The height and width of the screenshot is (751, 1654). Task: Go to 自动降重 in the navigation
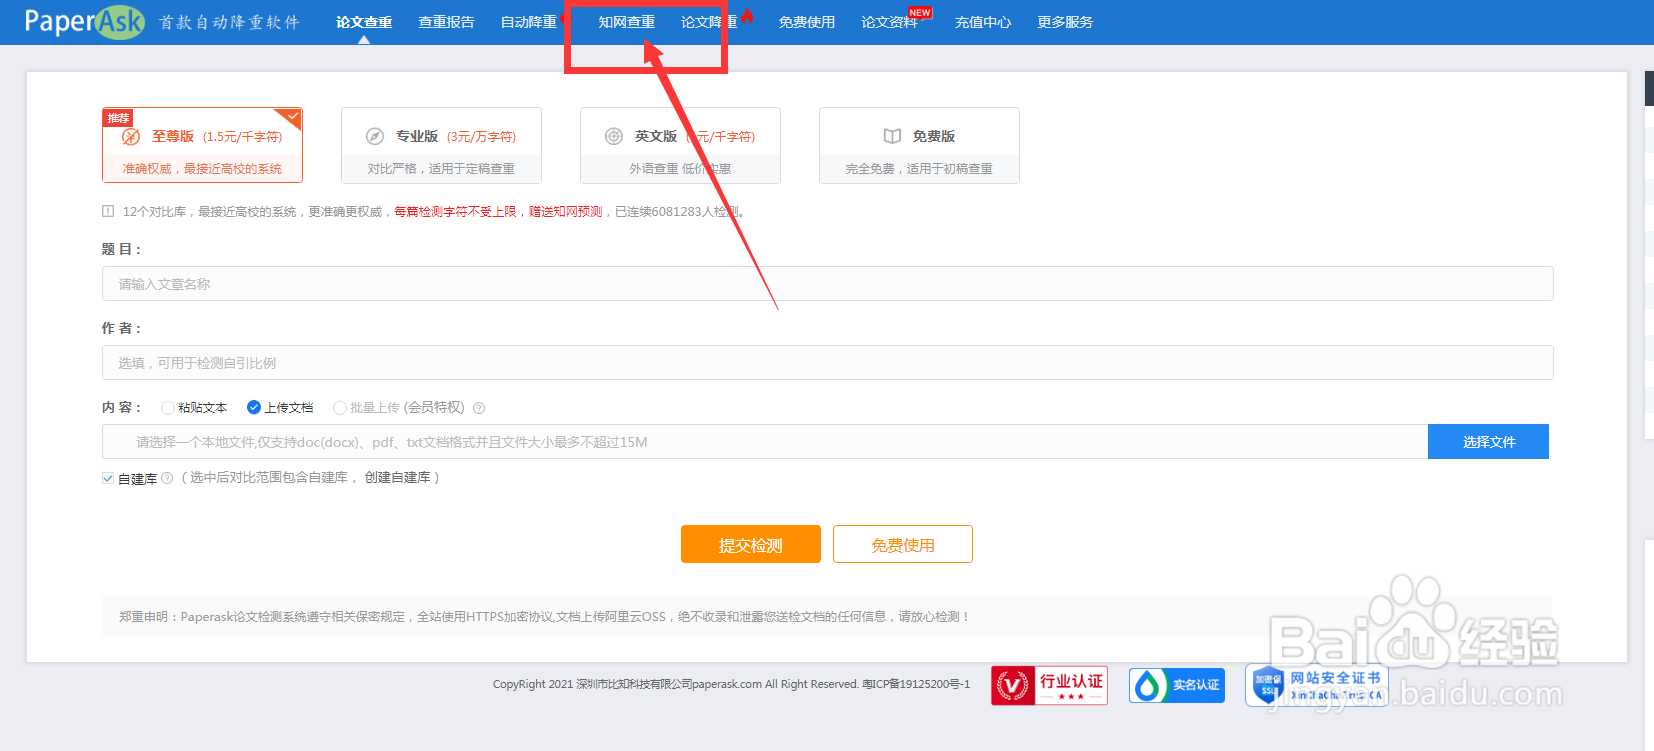tap(528, 22)
